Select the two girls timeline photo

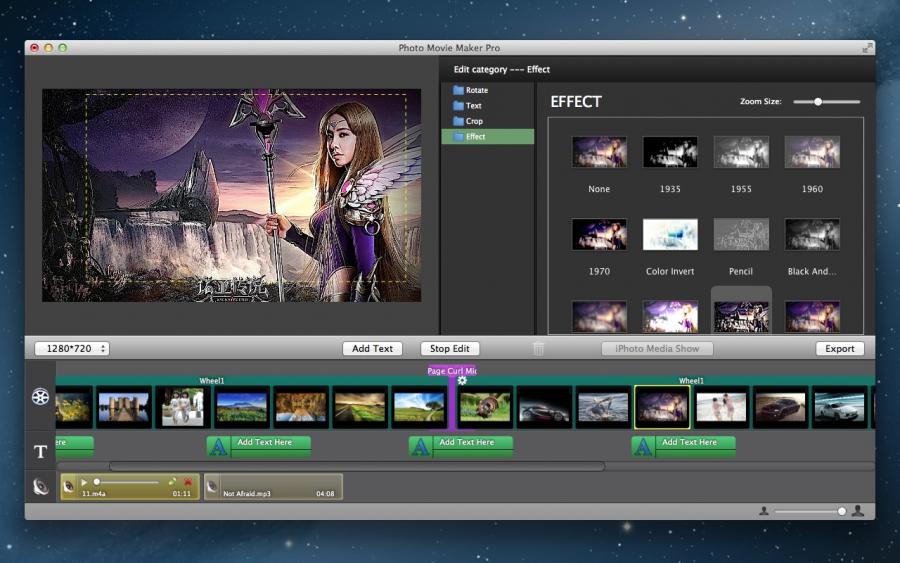click(x=183, y=407)
